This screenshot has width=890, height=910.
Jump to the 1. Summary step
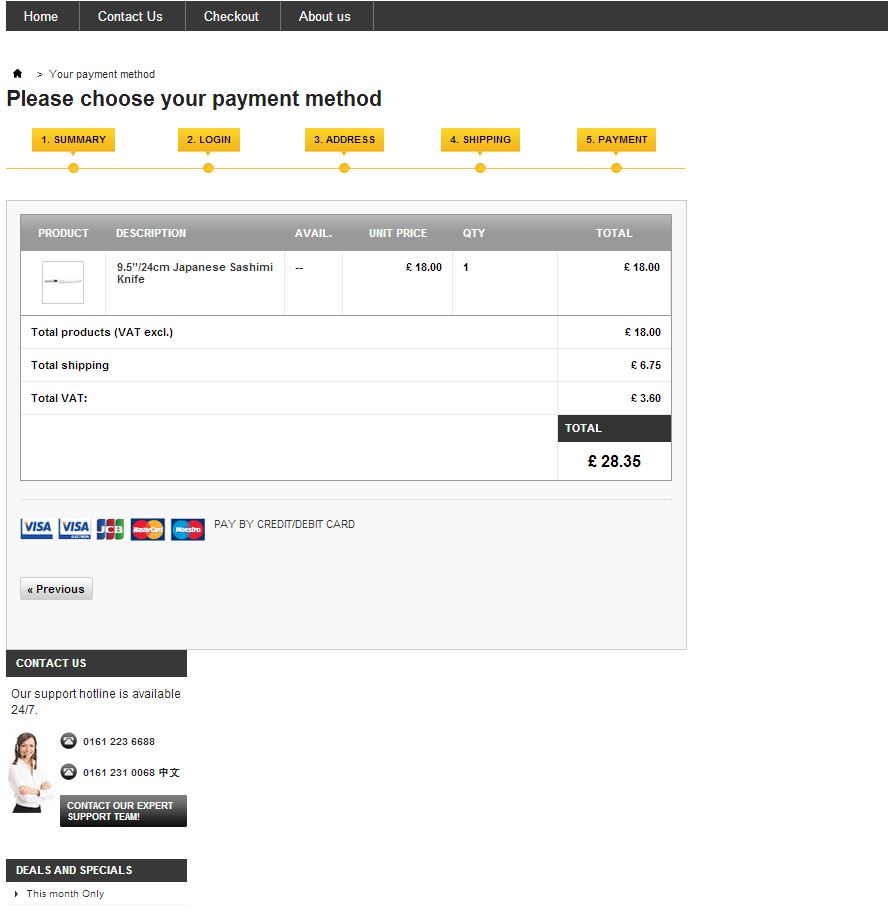click(73, 139)
